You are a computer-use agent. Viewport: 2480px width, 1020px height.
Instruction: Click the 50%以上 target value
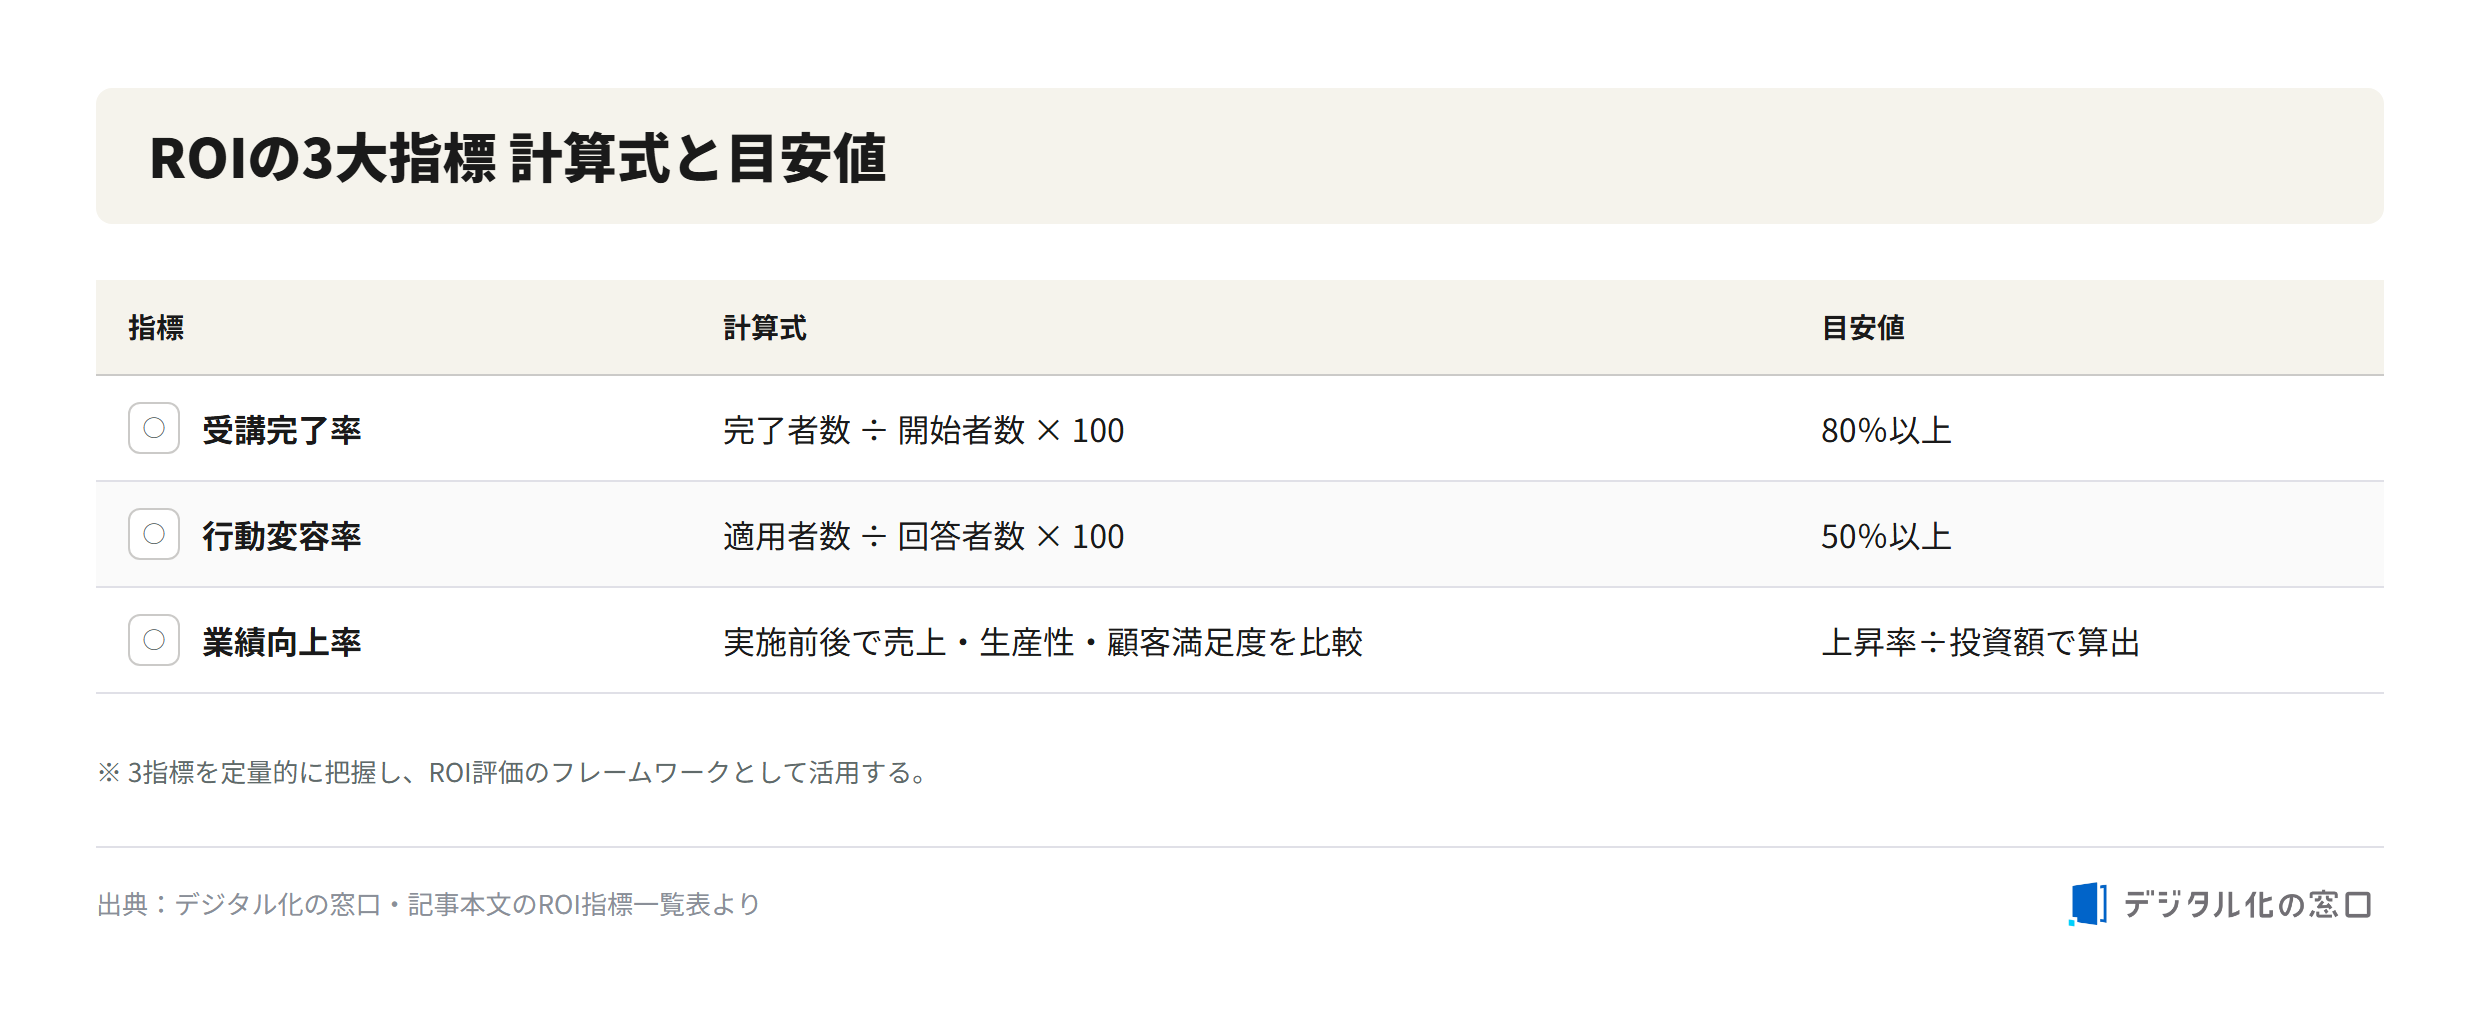(x=1886, y=536)
